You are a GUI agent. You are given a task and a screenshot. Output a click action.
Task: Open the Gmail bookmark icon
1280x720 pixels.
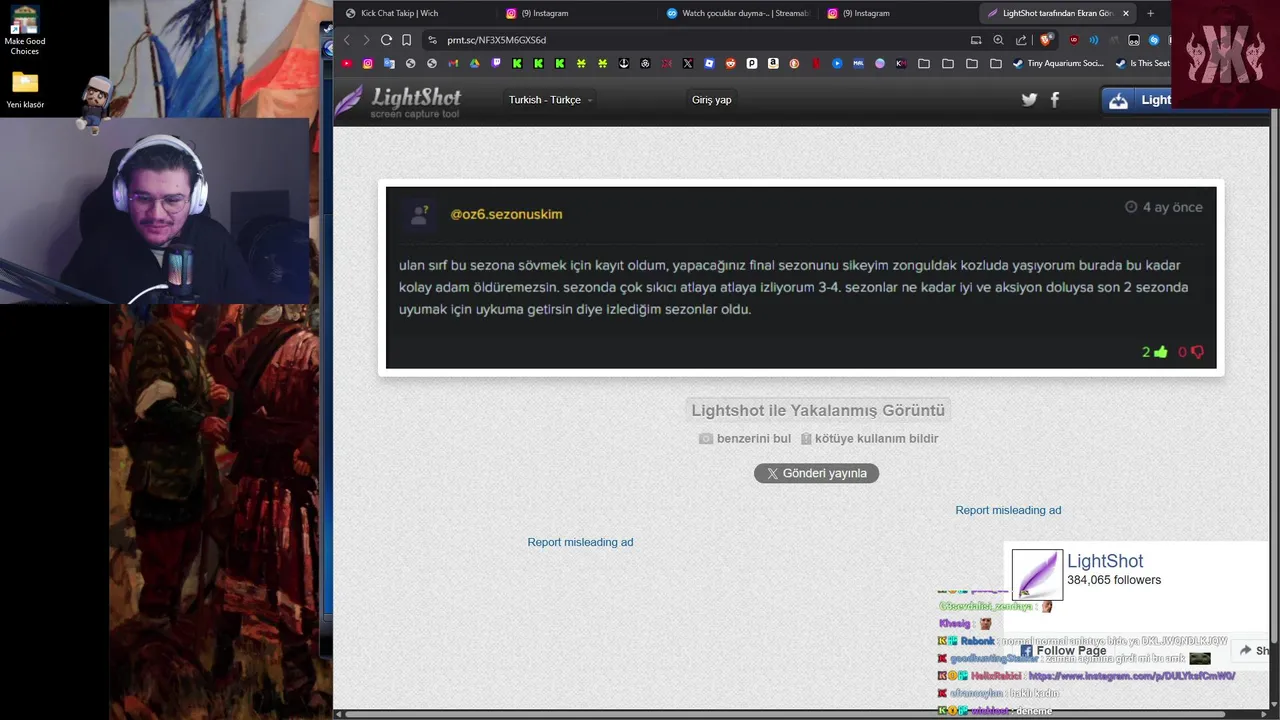coord(453,63)
